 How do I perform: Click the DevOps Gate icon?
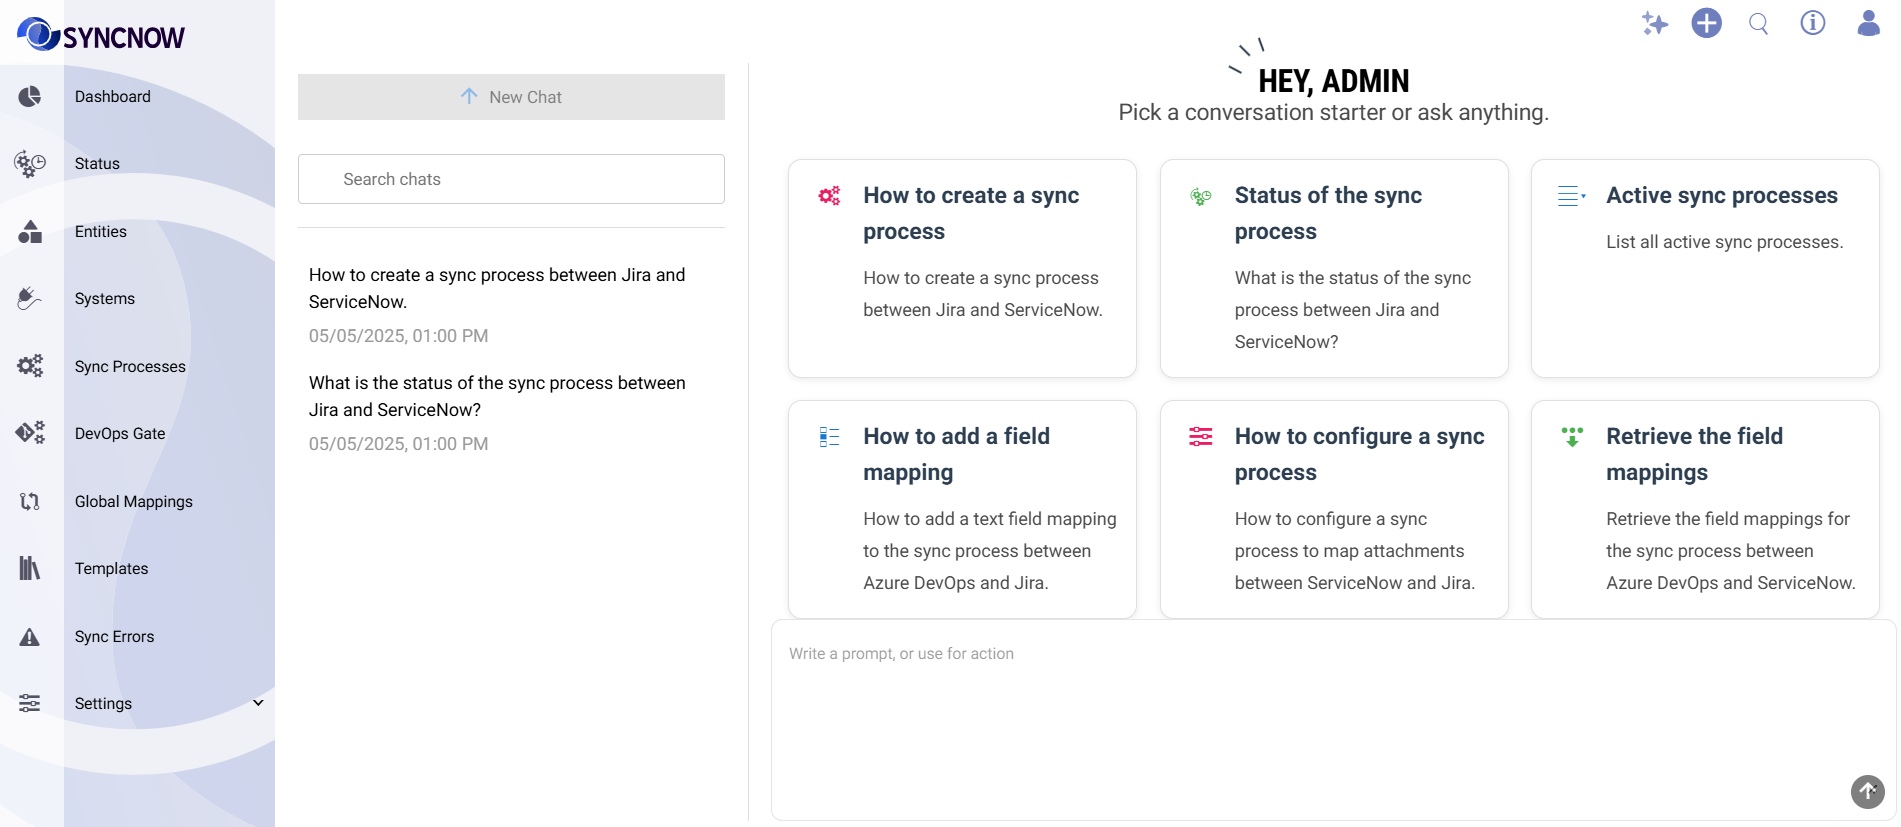click(x=30, y=433)
